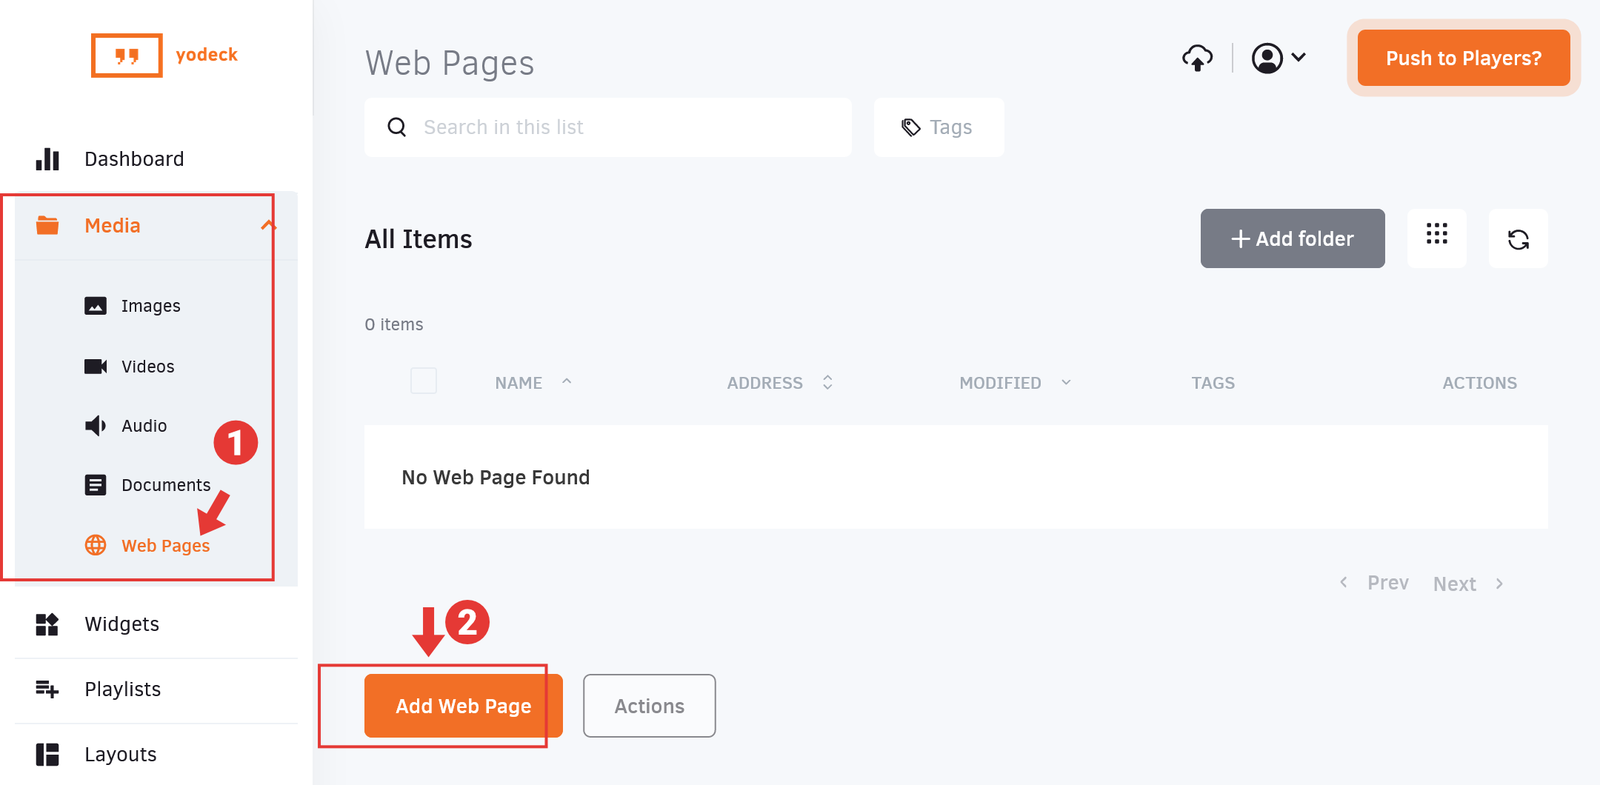Sort list by Name column

click(519, 383)
